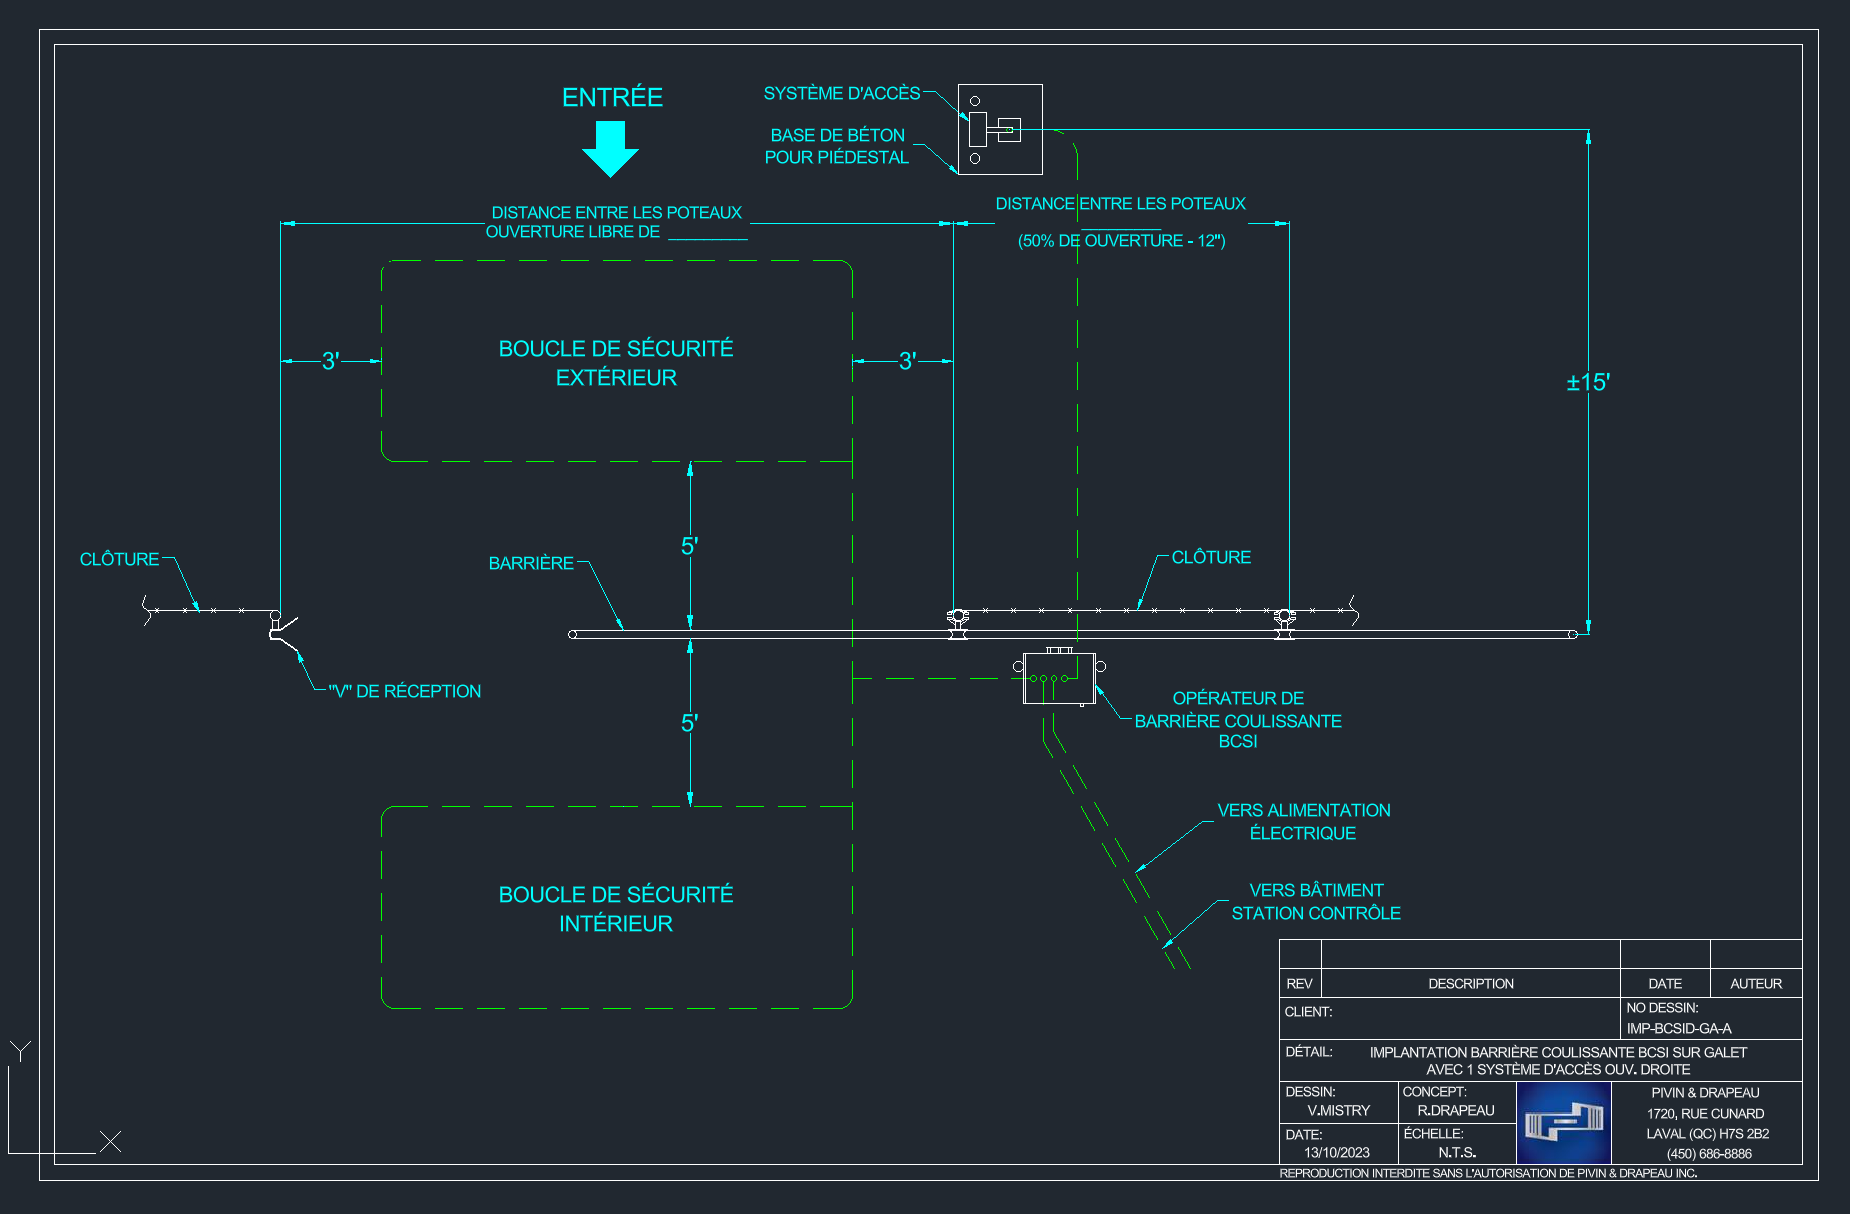Select drafter name V.MISTRY
This screenshot has height=1214, width=1850.
(1339, 1111)
